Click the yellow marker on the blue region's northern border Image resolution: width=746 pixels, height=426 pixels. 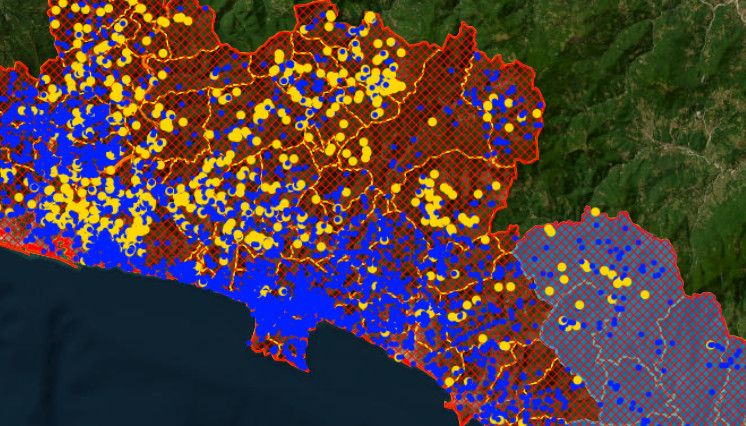(x=594, y=212)
